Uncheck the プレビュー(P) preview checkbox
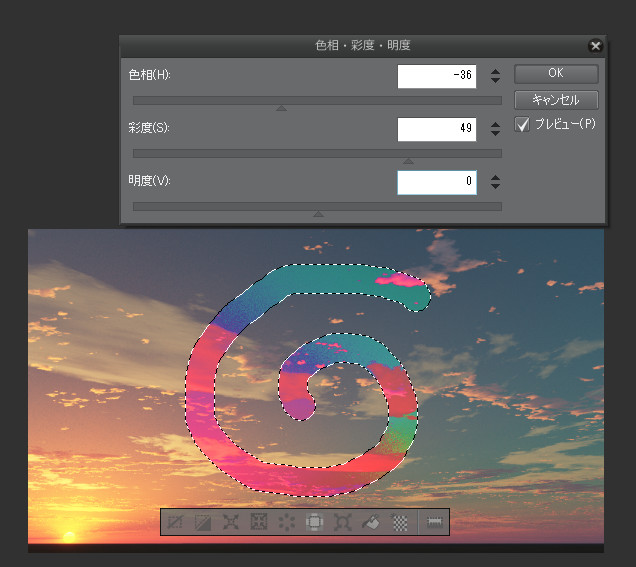 coord(522,124)
